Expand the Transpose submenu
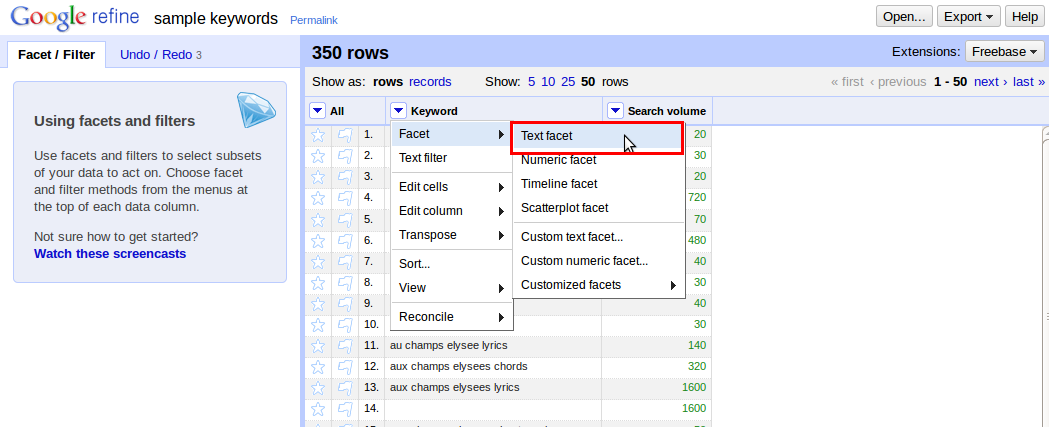 [x=452, y=235]
